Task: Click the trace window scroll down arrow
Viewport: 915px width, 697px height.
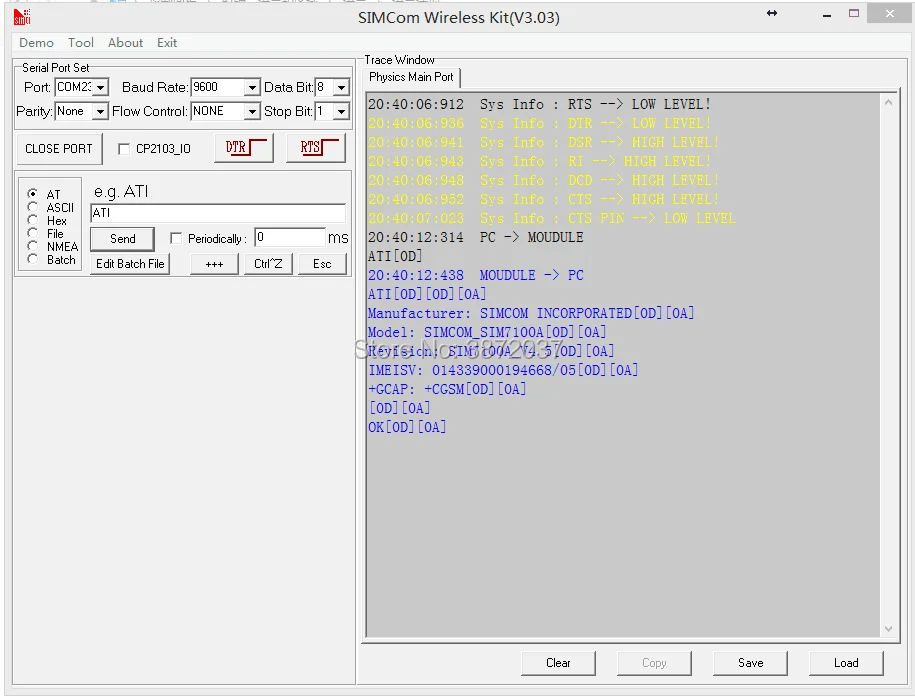Action: (x=888, y=629)
